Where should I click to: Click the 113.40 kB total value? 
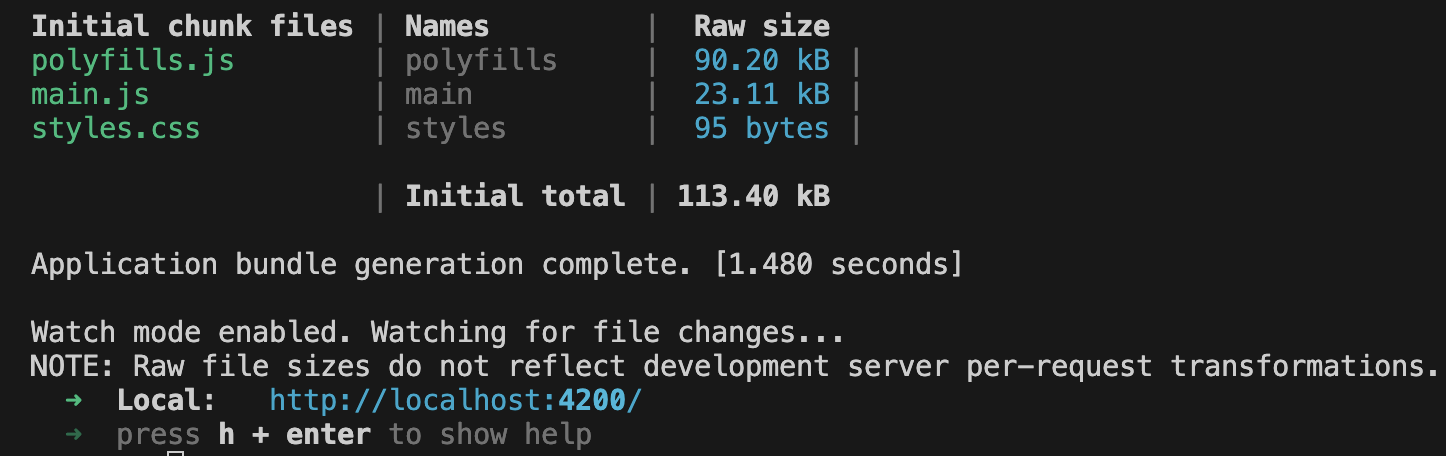[753, 196]
